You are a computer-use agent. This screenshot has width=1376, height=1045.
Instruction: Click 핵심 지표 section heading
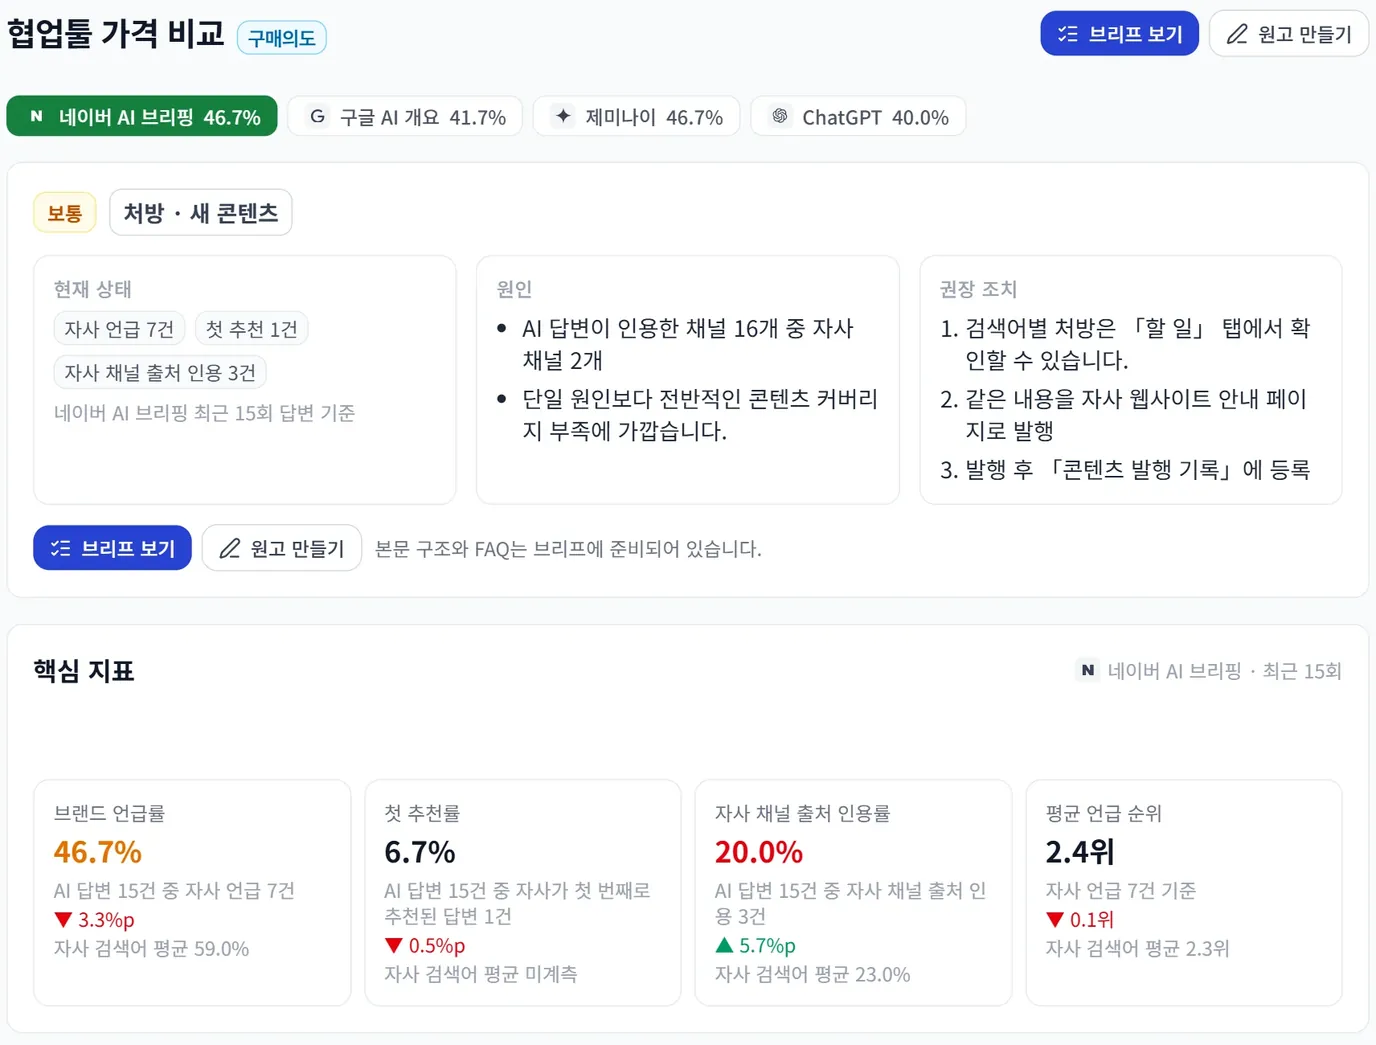[x=84, y=670]
